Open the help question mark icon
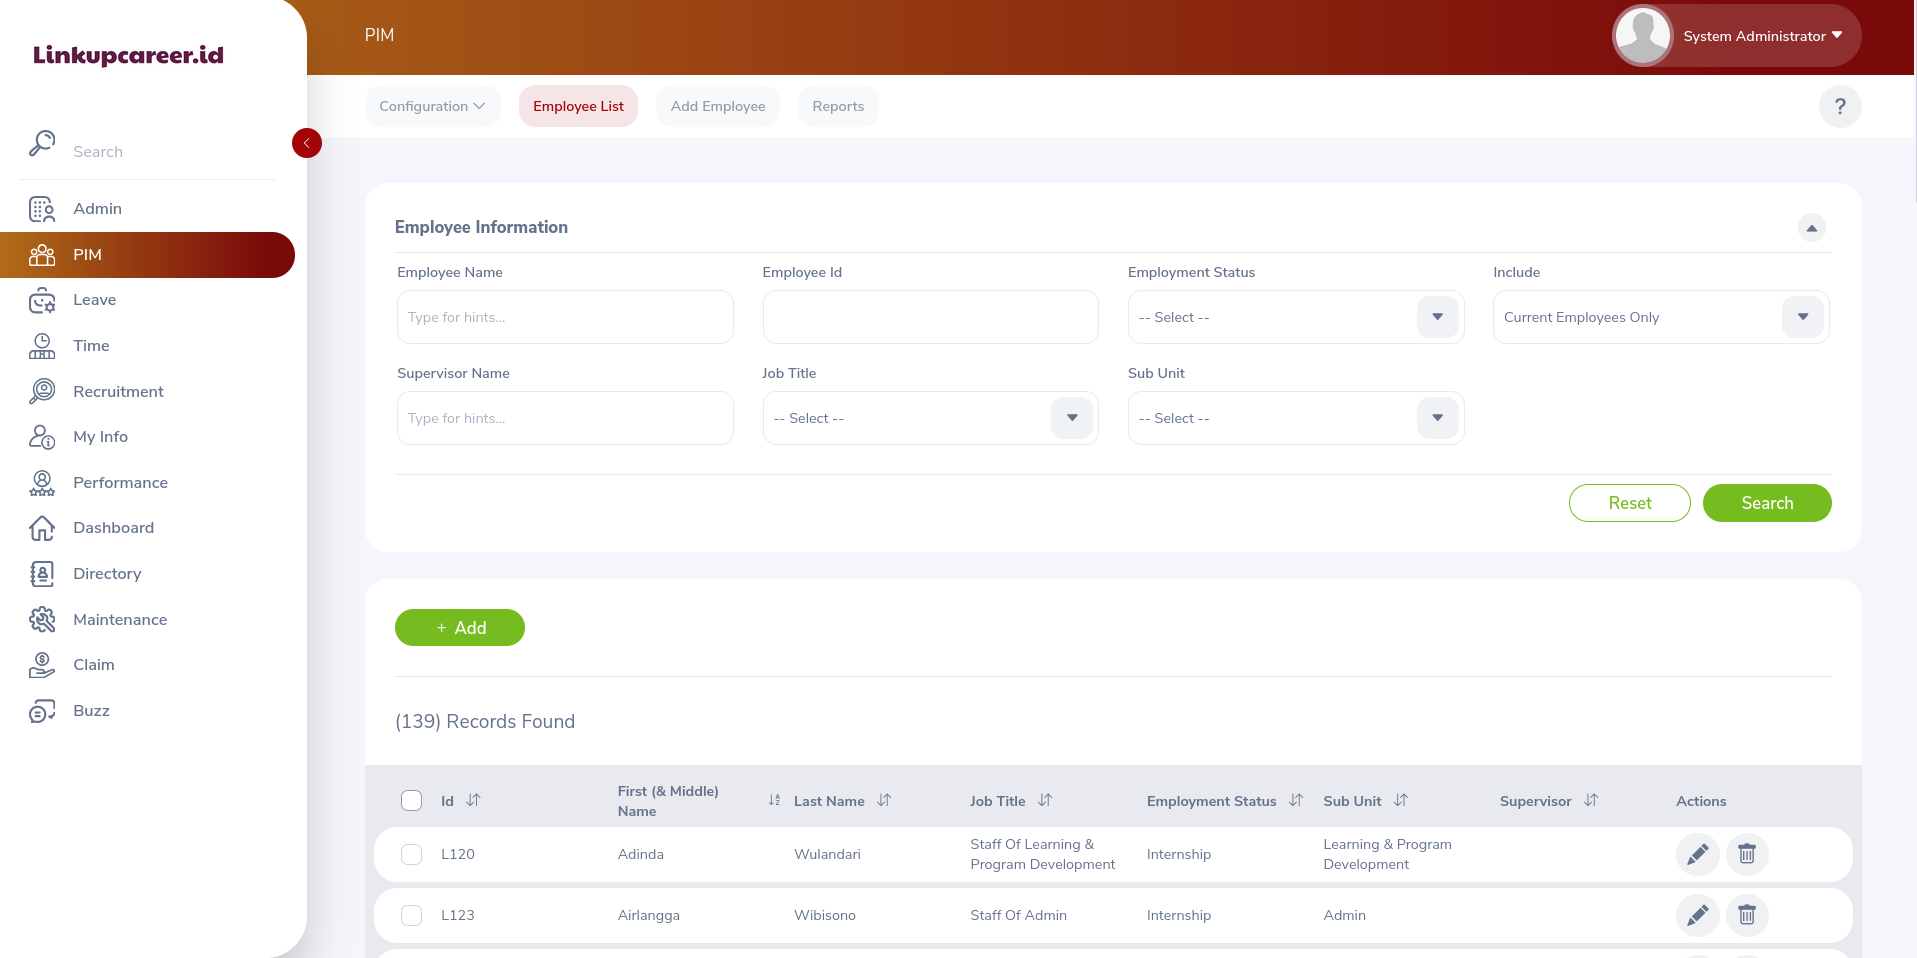The height and width of the screenshot is (958, 1917). [1839, 107]
